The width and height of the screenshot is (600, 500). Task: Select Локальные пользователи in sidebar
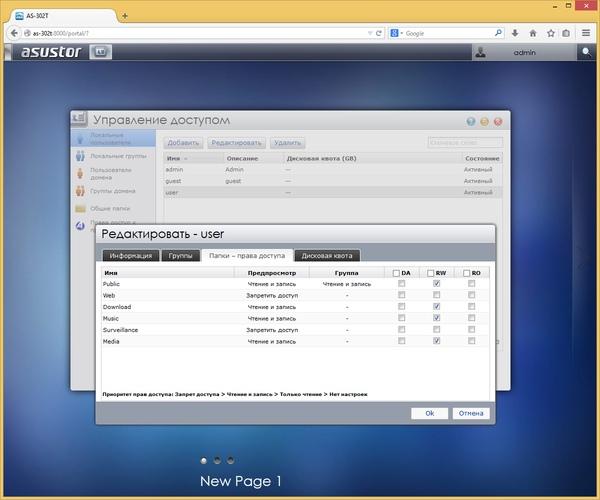pyautogui.click(x=113, y=138)
